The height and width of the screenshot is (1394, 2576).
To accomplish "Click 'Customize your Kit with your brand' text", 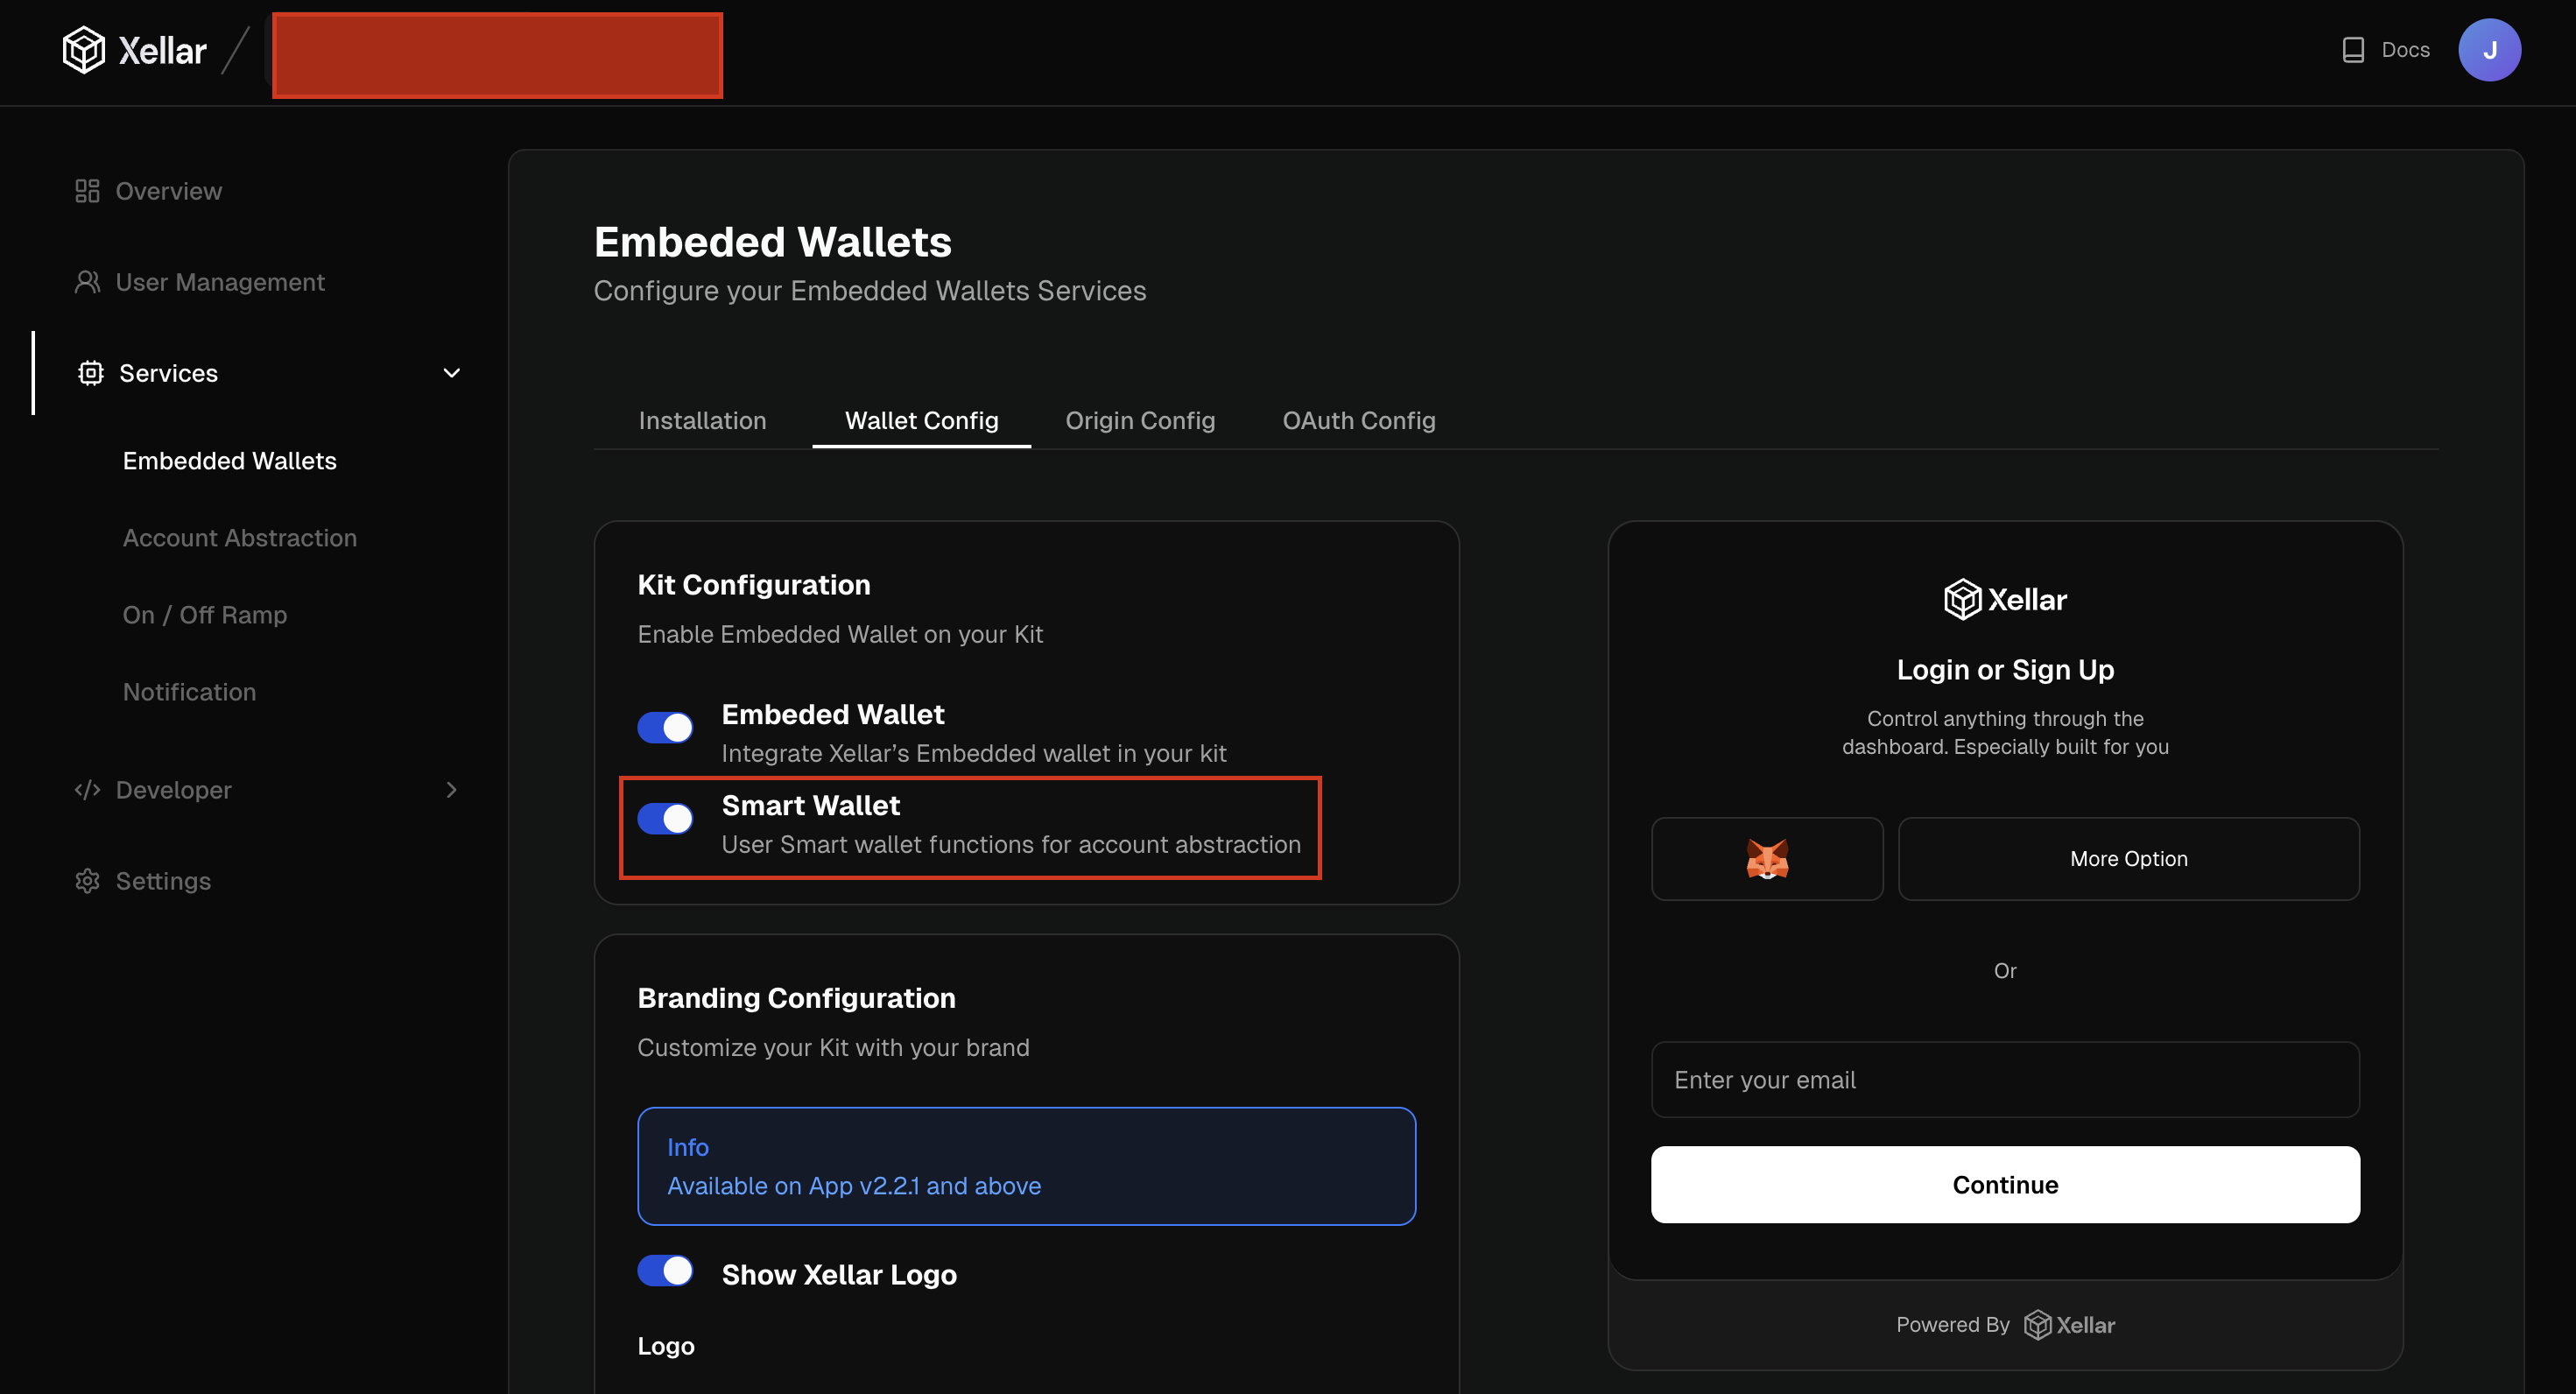I will point(833,1047).
